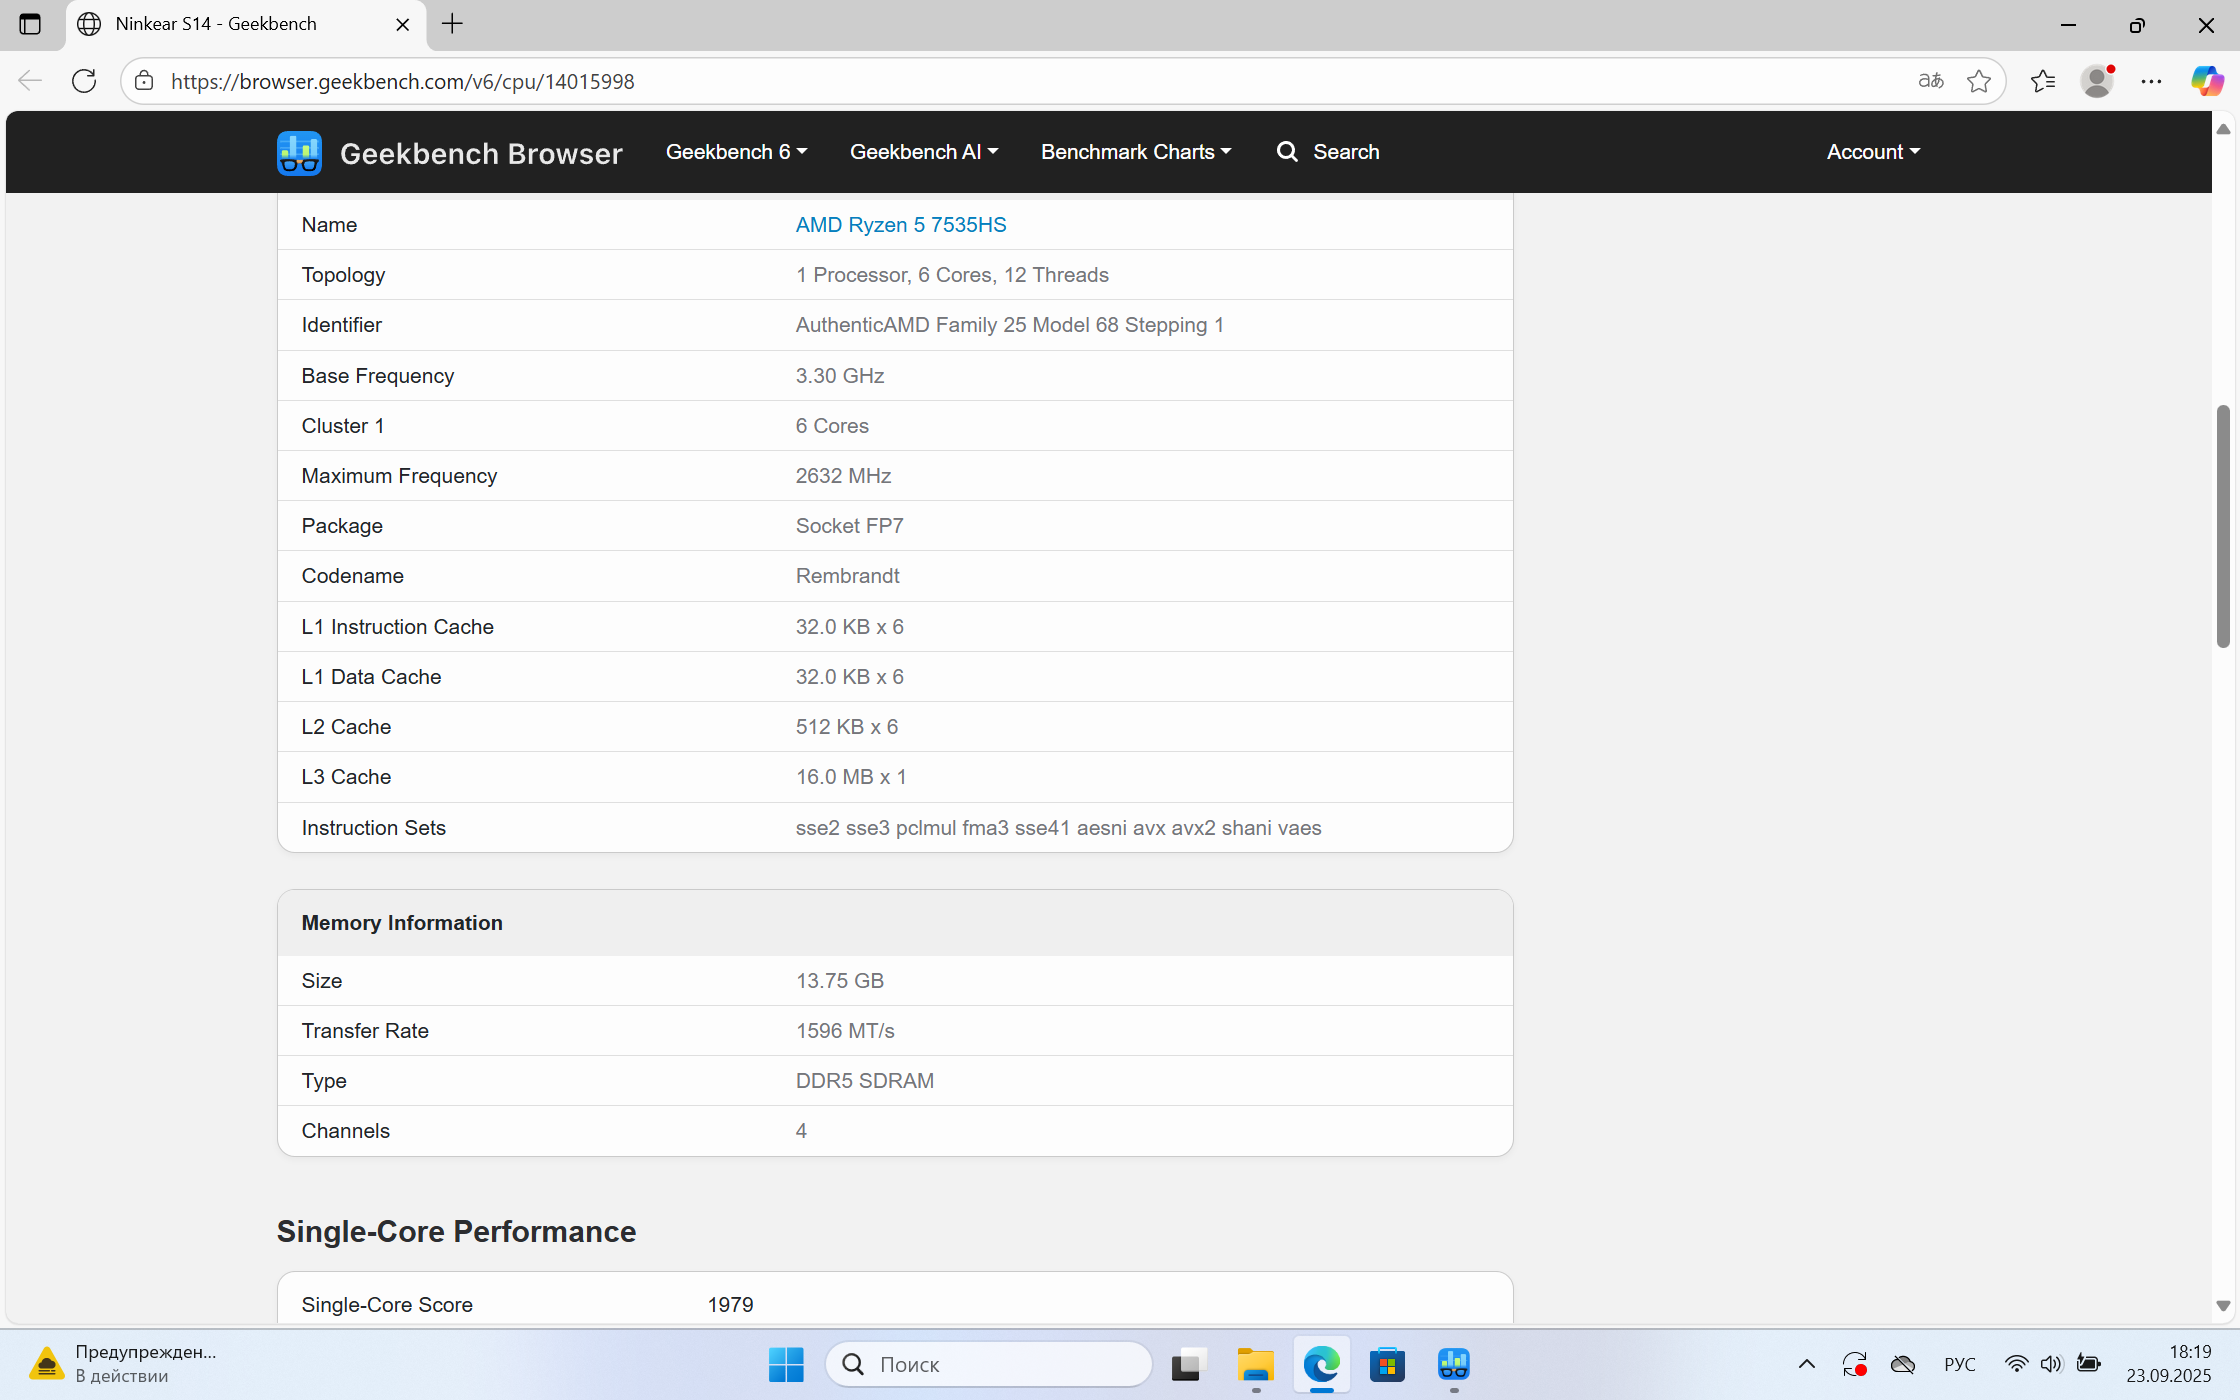Open the AMD Ryzen 5 7535HS link
The height and width of the screenshot is (1400, 2240).
[x=900, y=225]
